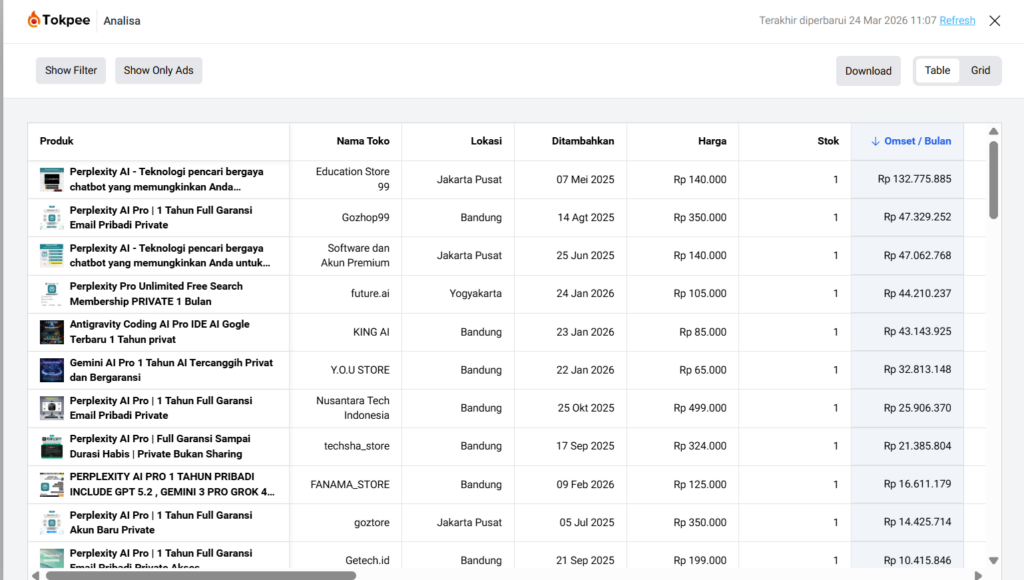Image resolution: width=1024 pixels, height=580 pixels.
Task: Switch to Table view
Action: coord(937,71)
